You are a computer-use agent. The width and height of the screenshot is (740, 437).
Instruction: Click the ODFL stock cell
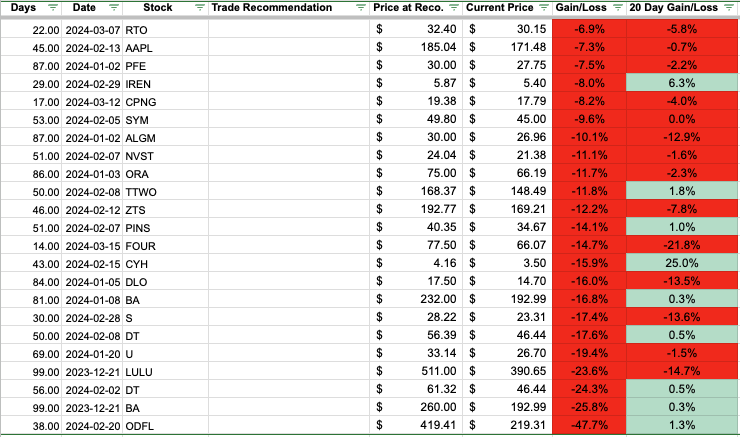[x=166, y=426]
